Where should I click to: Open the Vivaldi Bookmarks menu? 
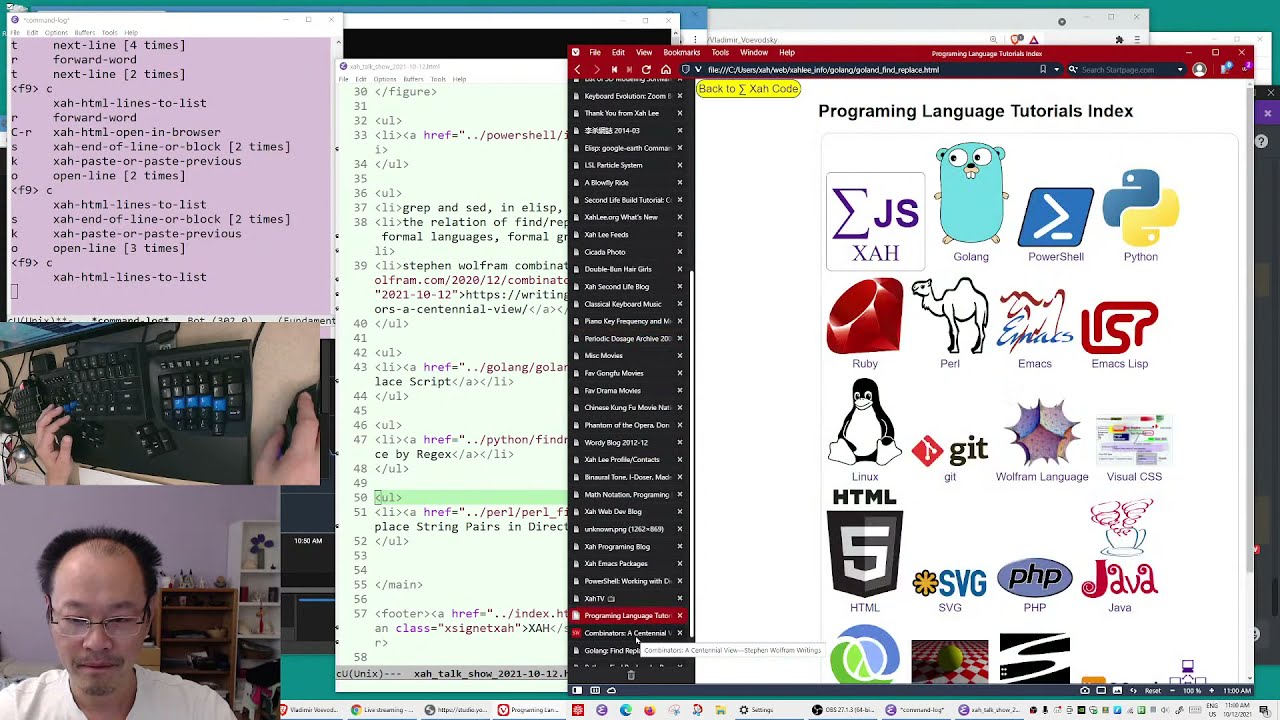coord(682,52)
